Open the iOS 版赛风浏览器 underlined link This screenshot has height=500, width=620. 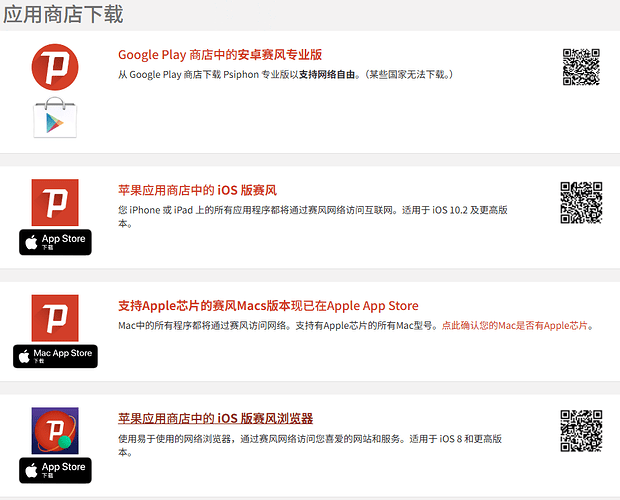(215, 418)
